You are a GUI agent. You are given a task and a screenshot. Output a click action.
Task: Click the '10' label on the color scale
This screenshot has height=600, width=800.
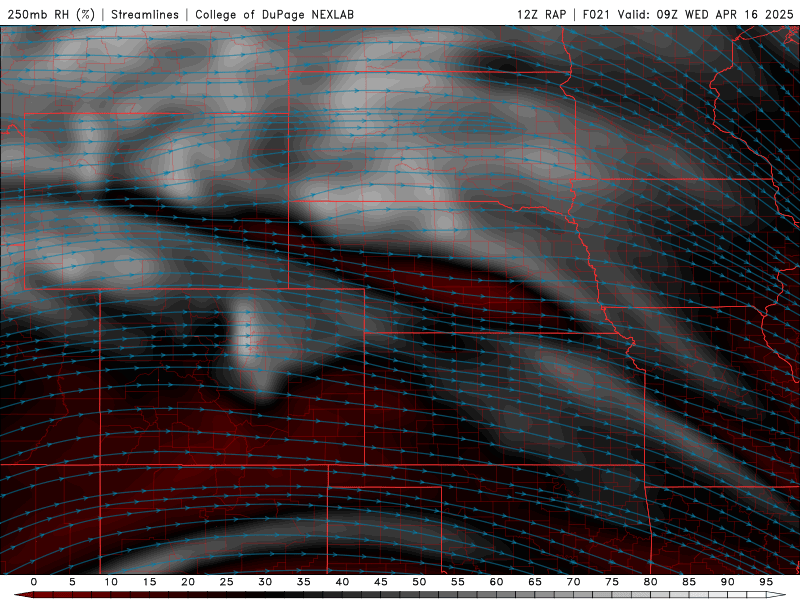(111, 582)
